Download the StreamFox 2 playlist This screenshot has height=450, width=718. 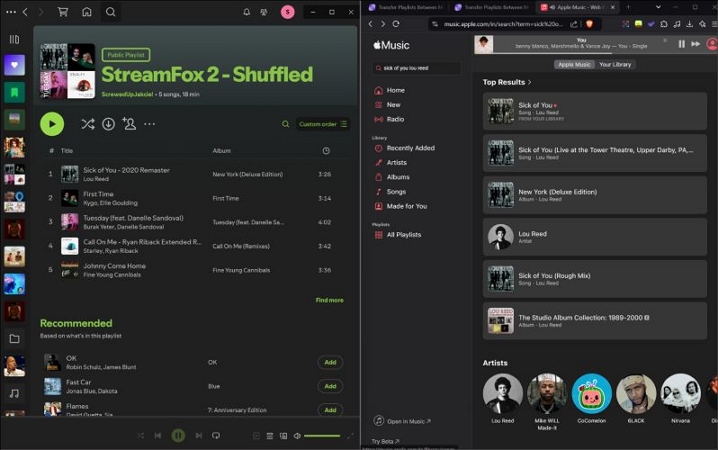pos(108,124)
